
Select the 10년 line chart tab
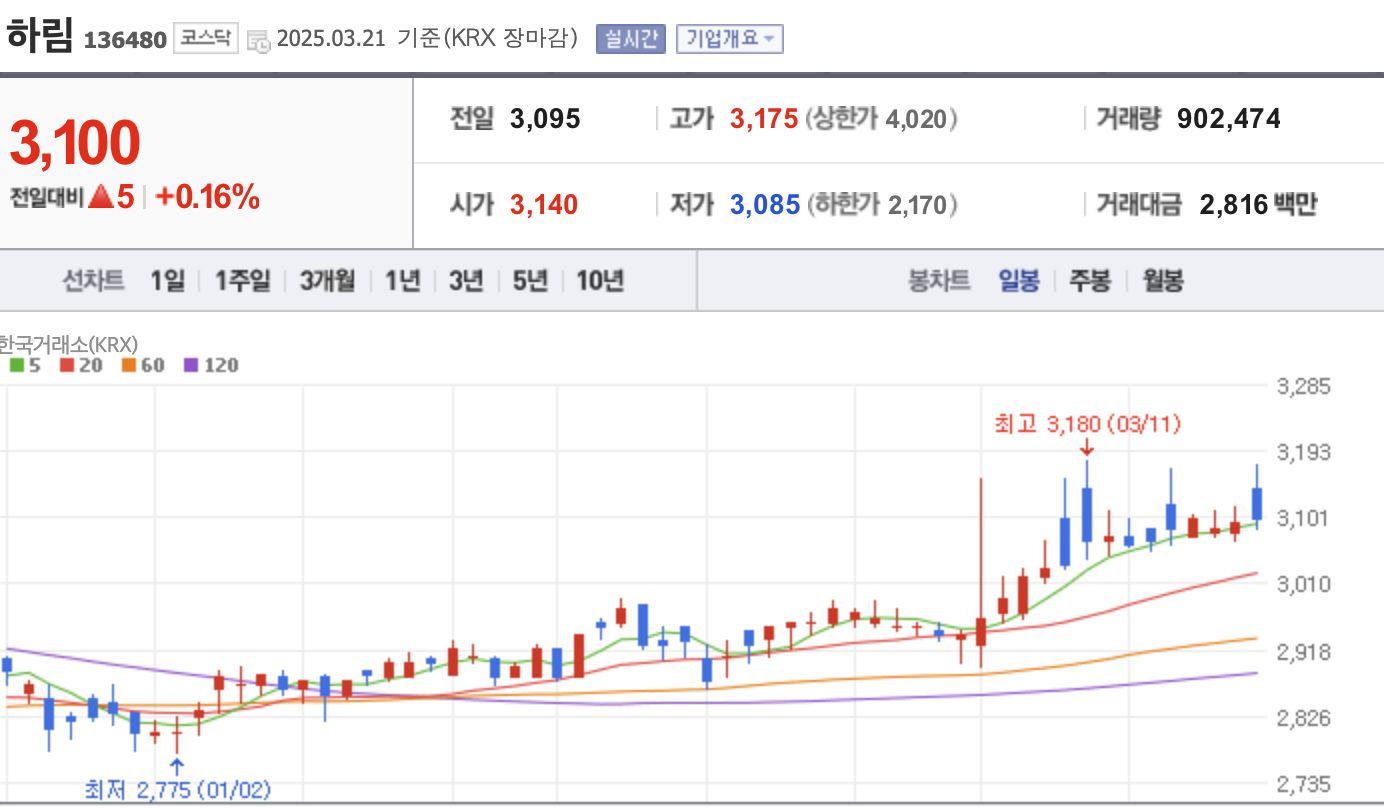600,281
